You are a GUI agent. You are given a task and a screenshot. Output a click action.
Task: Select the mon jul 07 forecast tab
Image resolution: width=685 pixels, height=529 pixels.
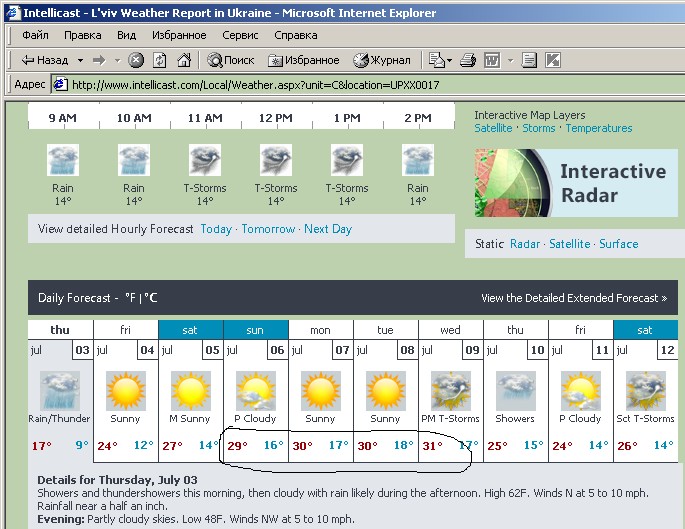point(321,330)
